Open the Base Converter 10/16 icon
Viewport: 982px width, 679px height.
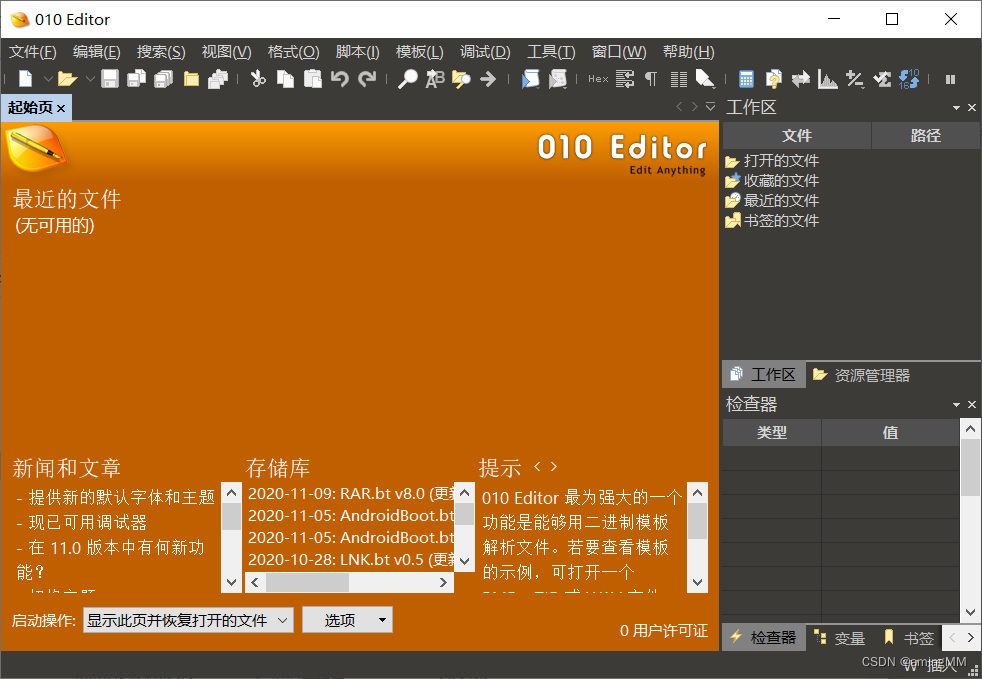tap(909, 79)
